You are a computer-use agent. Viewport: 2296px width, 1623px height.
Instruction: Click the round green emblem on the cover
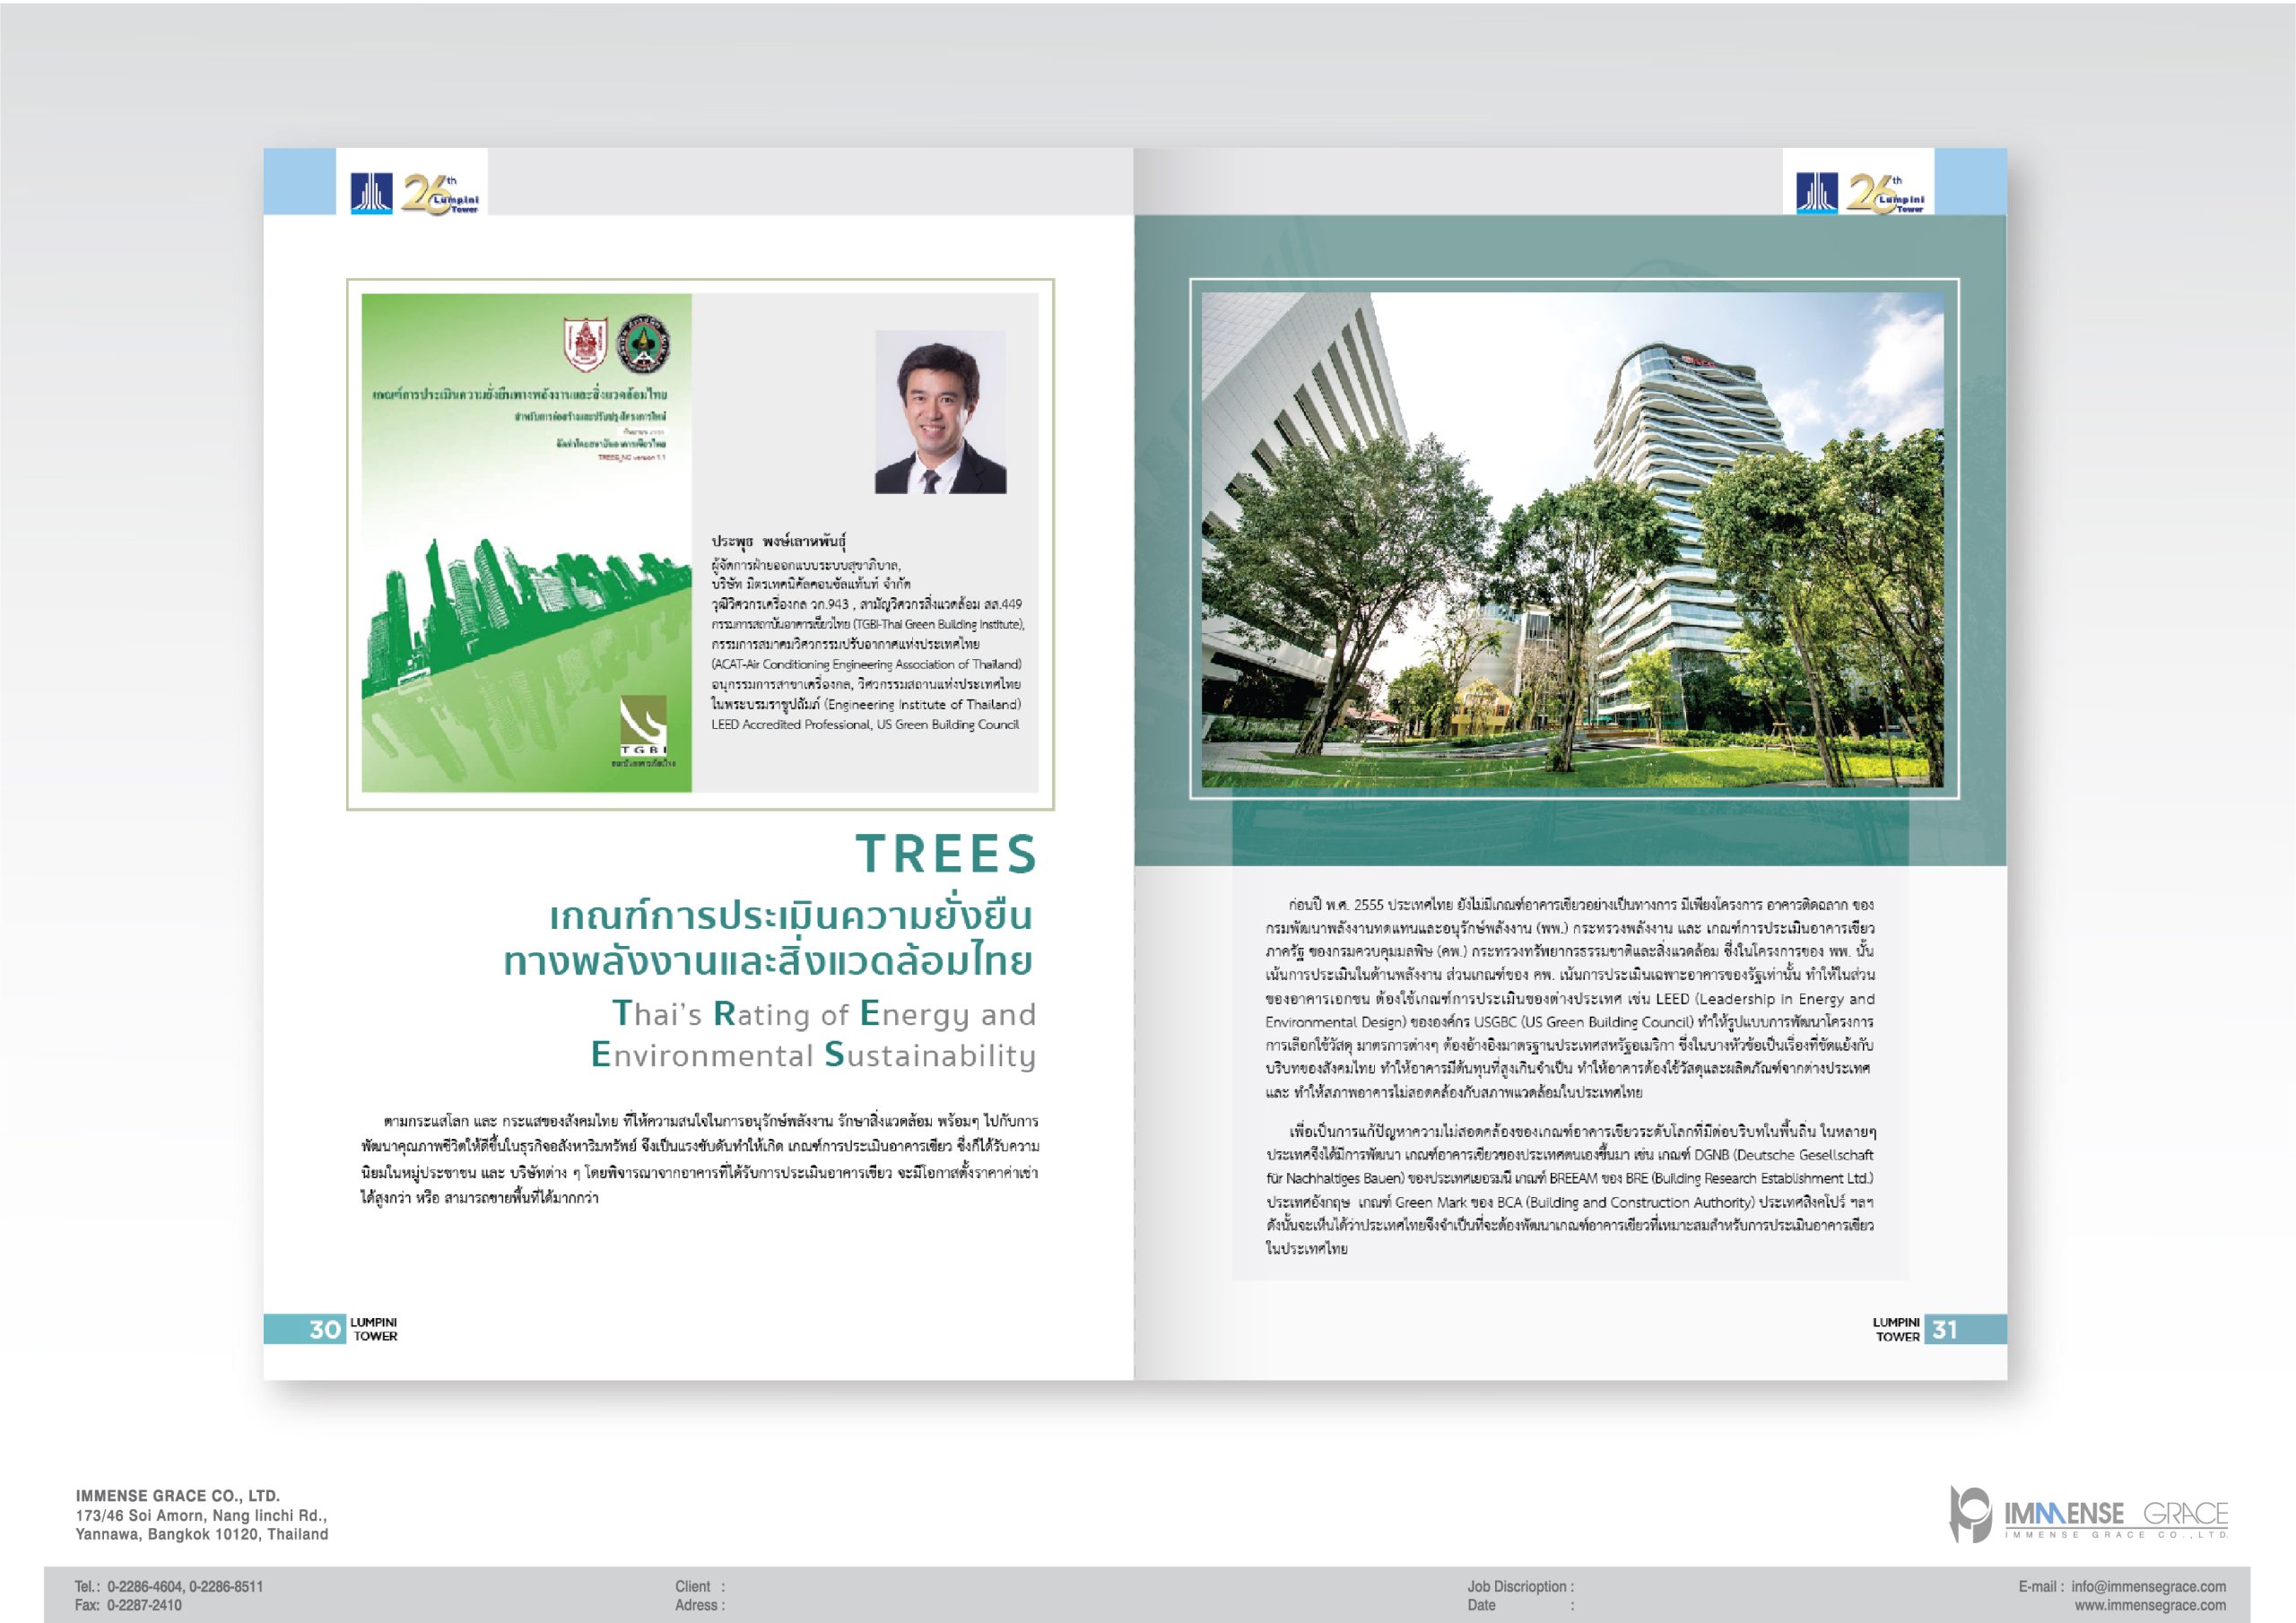pyautogui.click(x=643, y=344)
